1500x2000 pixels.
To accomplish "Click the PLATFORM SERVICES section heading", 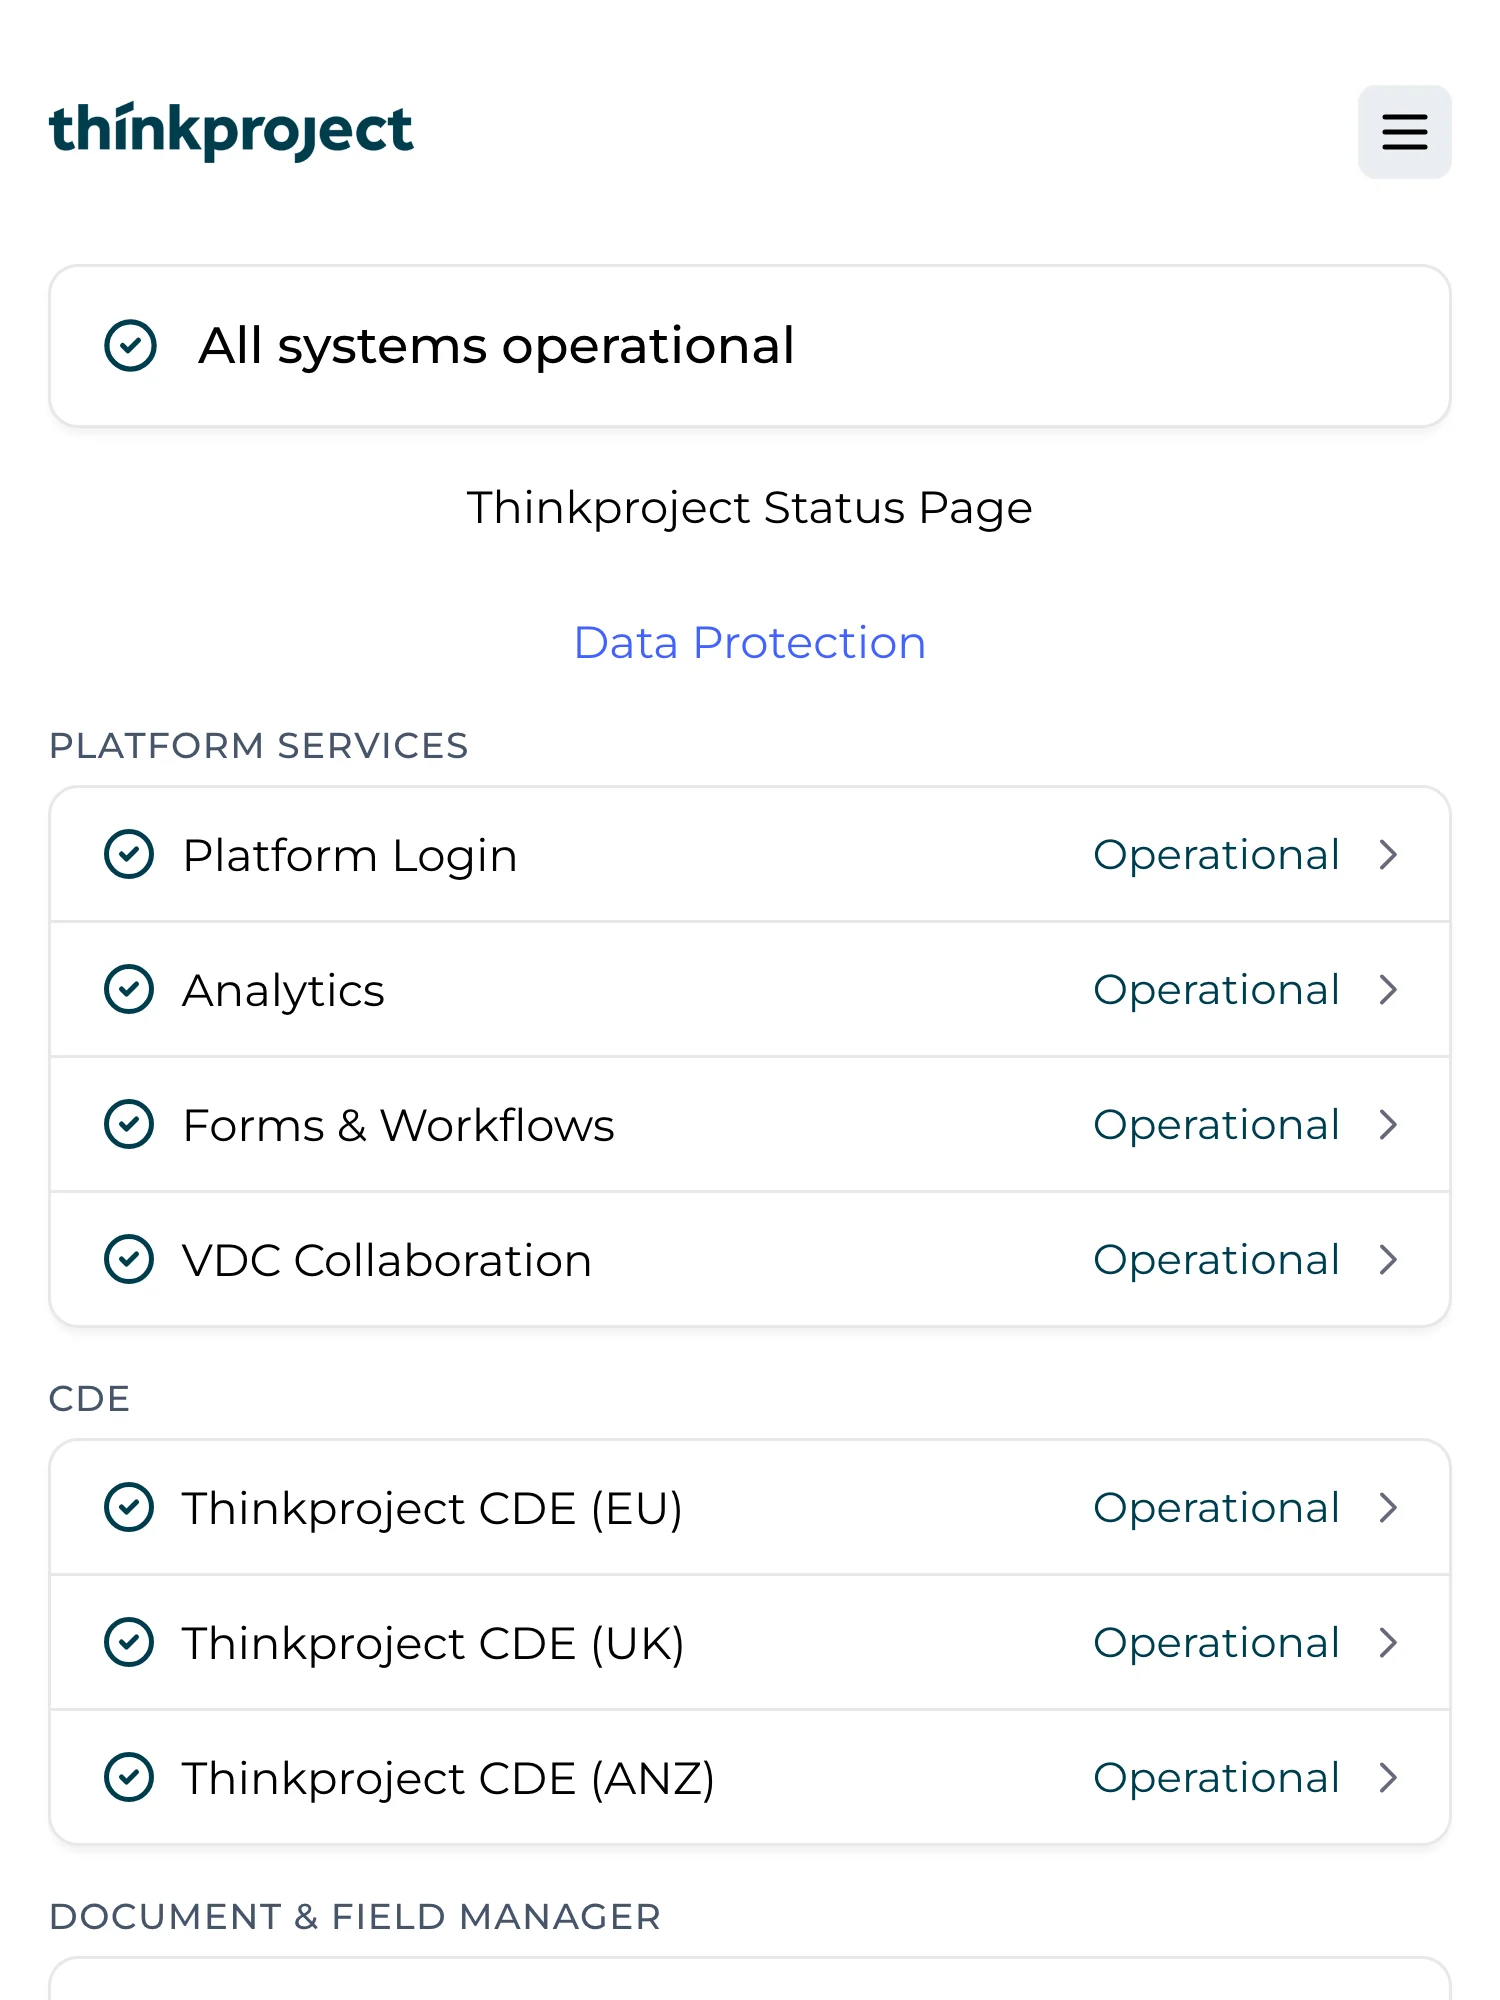I will (x=259, y=746).
